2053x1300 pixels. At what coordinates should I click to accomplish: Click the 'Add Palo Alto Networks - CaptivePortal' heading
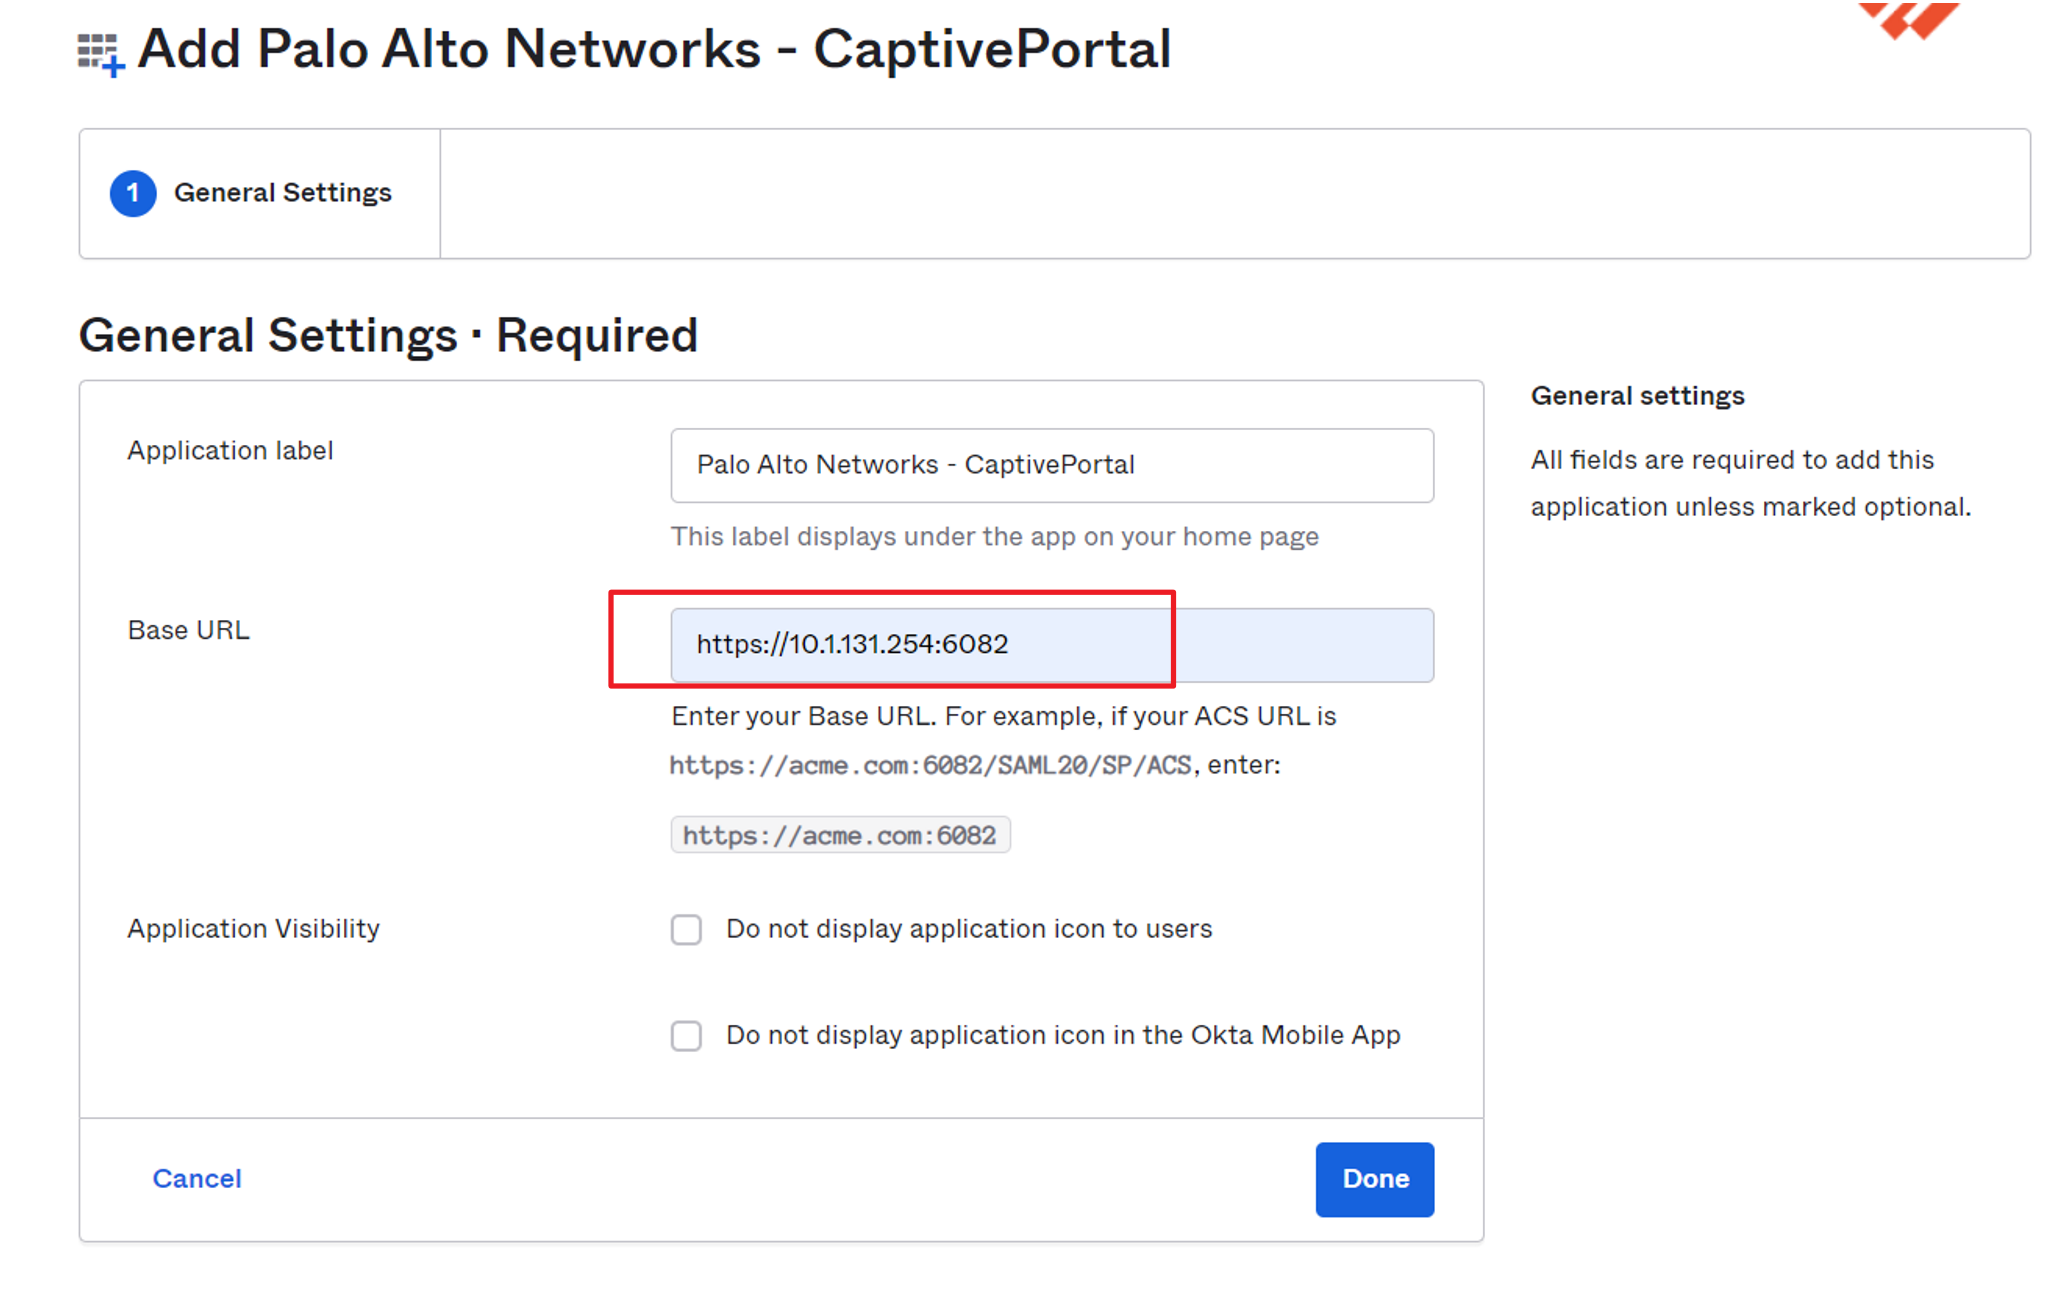tap(654, 49)
